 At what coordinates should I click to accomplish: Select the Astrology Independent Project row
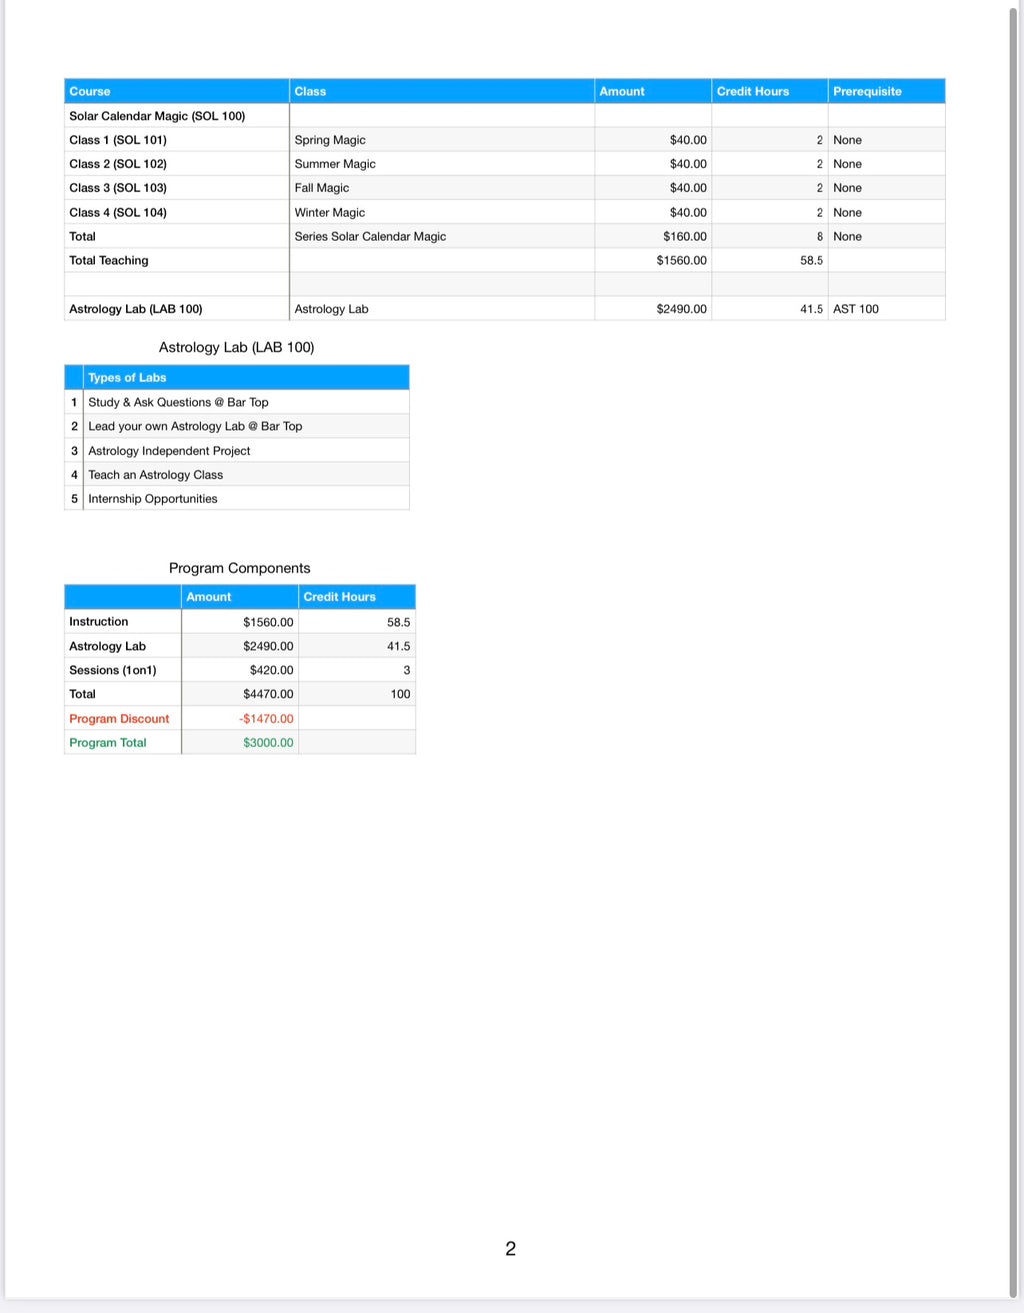coord(169,451)
